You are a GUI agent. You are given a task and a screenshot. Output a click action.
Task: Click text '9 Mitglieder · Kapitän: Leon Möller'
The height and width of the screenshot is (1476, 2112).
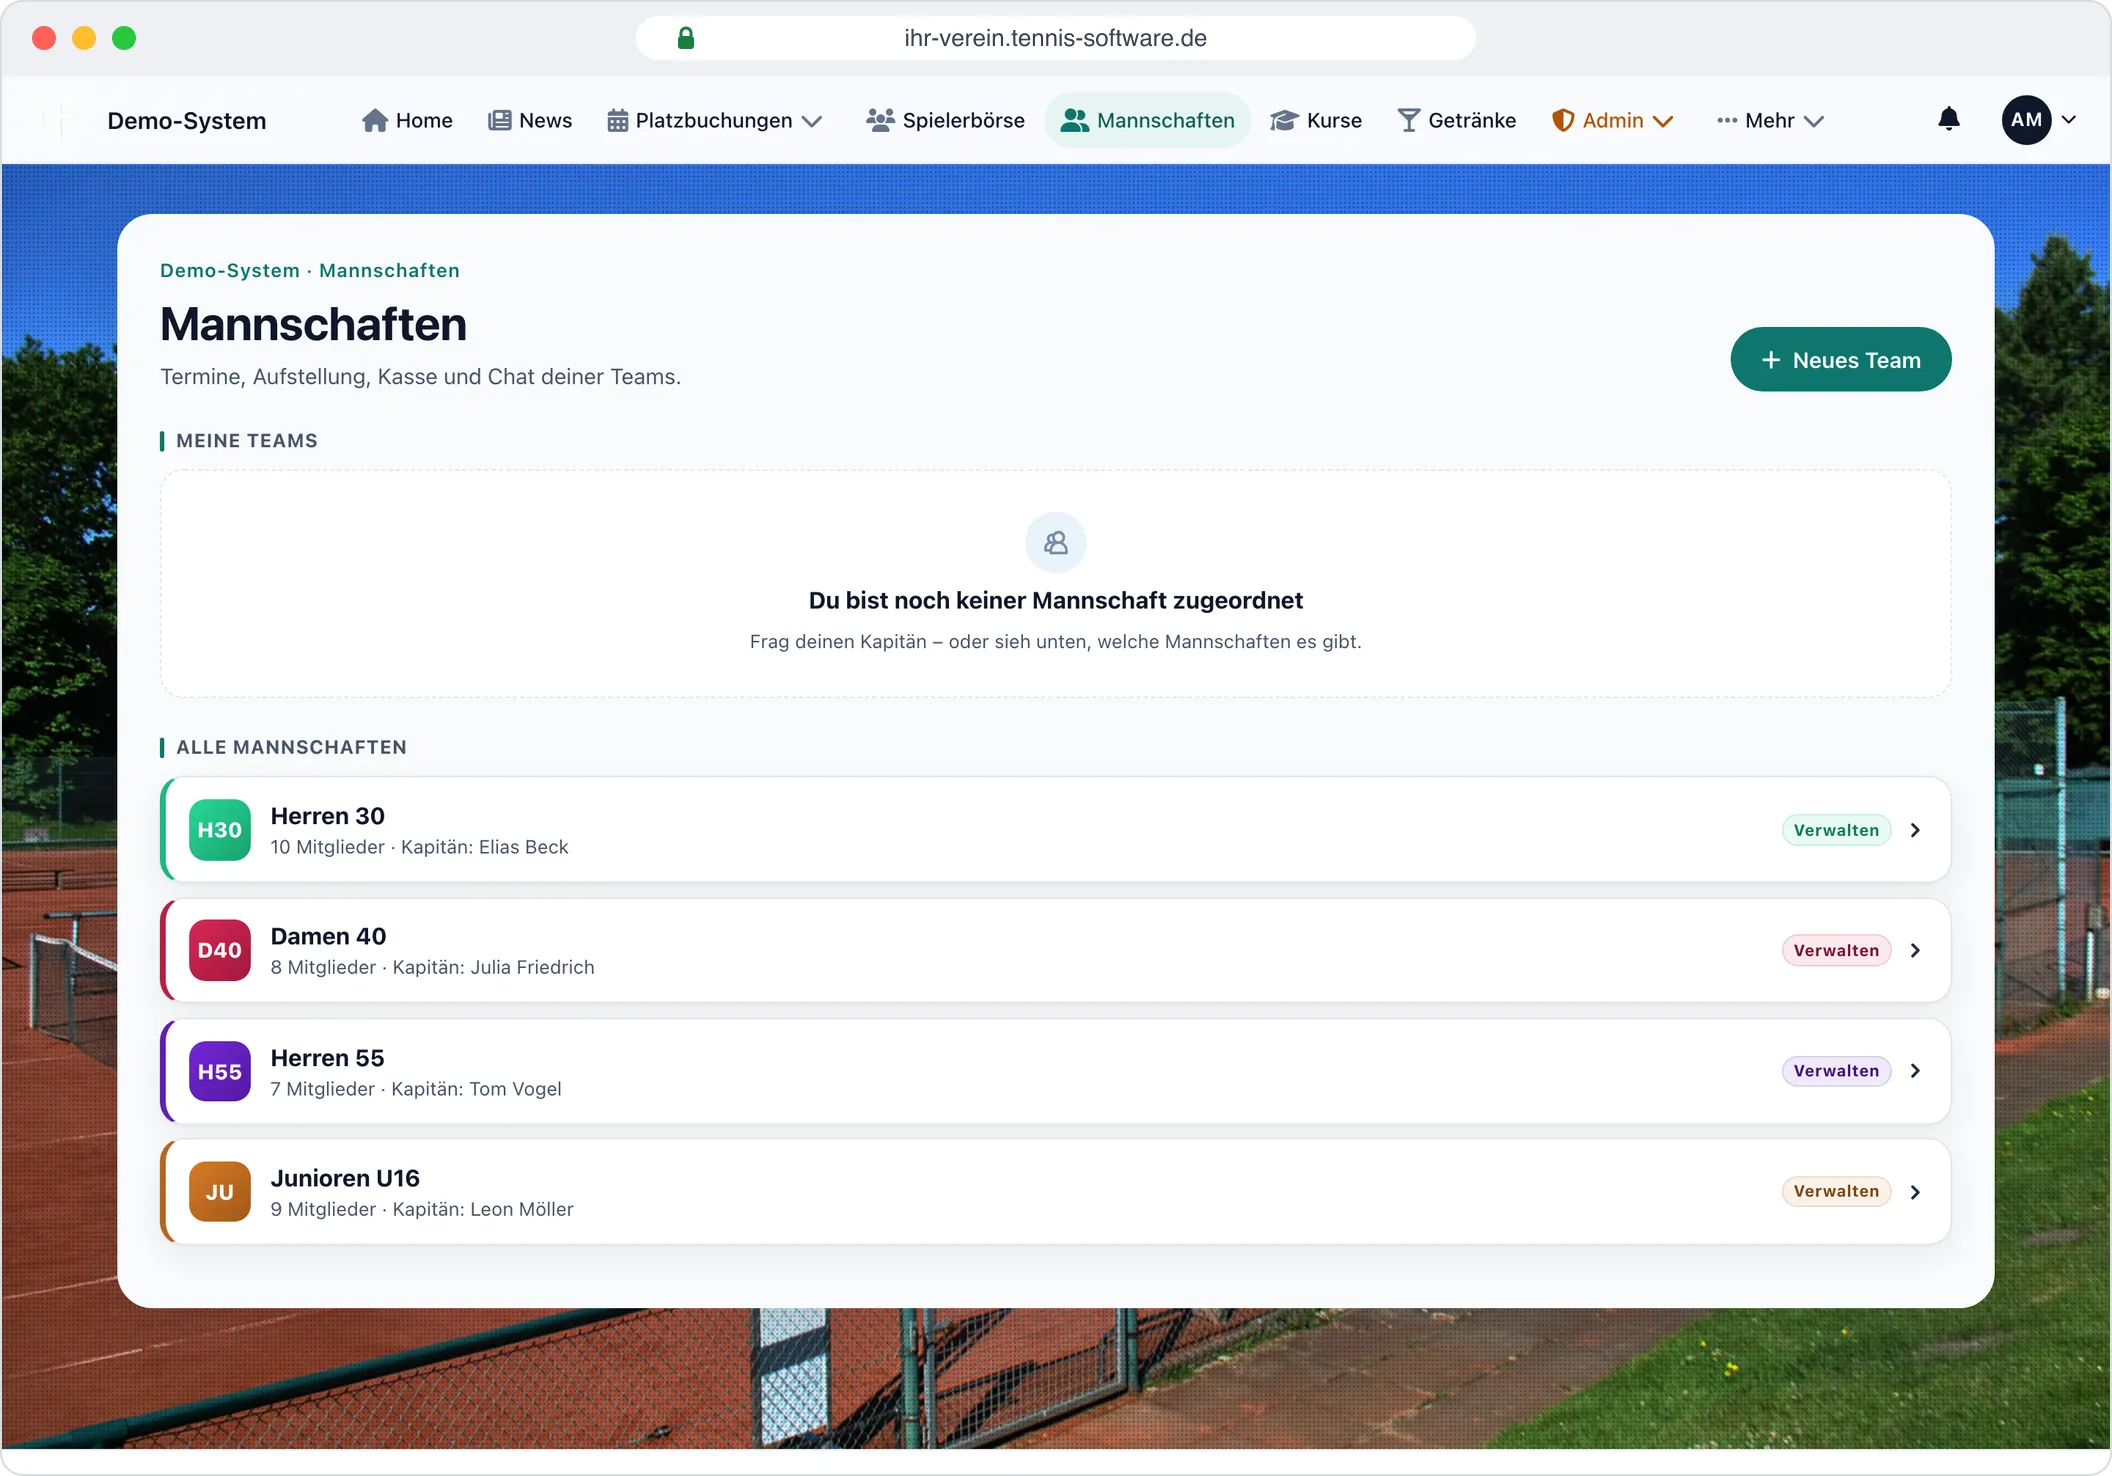coord(422,1209)
